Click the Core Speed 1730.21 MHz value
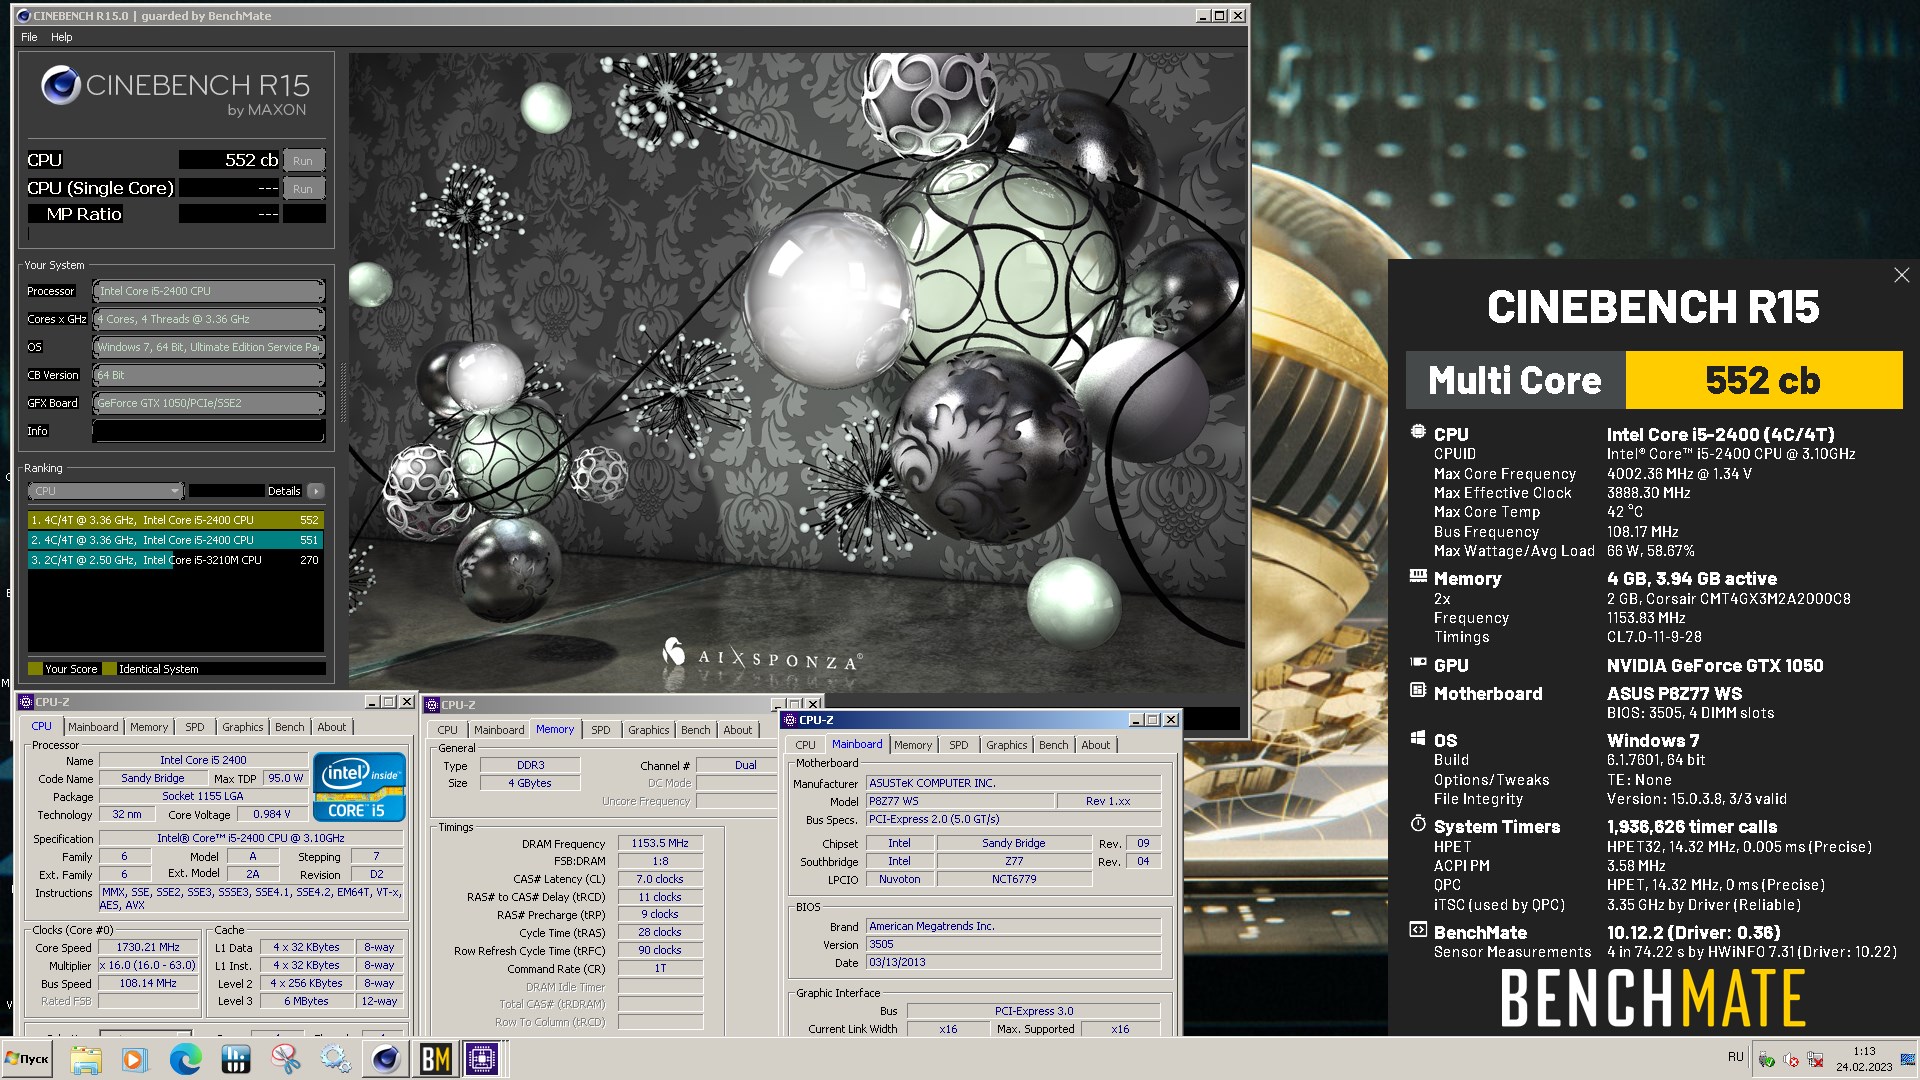The width and height of the screenshot is (1920, 1080). pyautogui.click(x=148, y=947)
